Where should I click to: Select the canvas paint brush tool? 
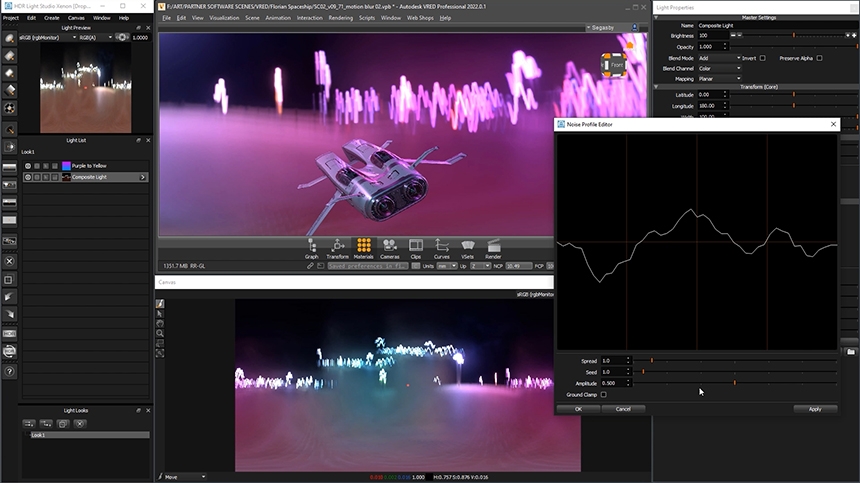[160, 304]
